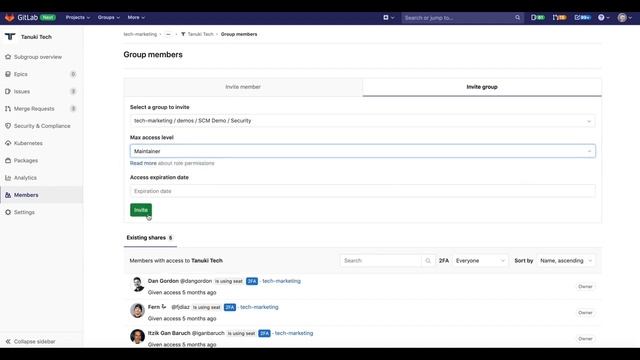640x360 pixels.
Task: Click the Members icon in sidebar
Action: (8, 195)
